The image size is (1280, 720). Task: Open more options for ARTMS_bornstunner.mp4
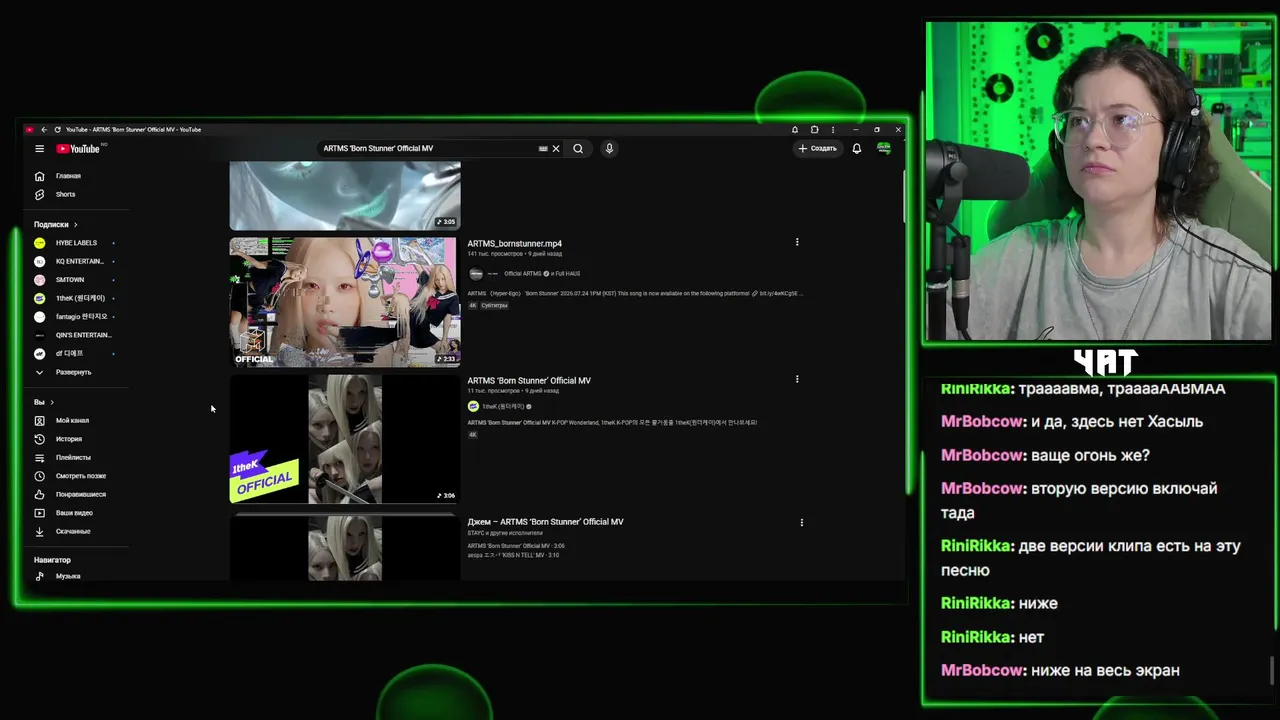point(797,242)
